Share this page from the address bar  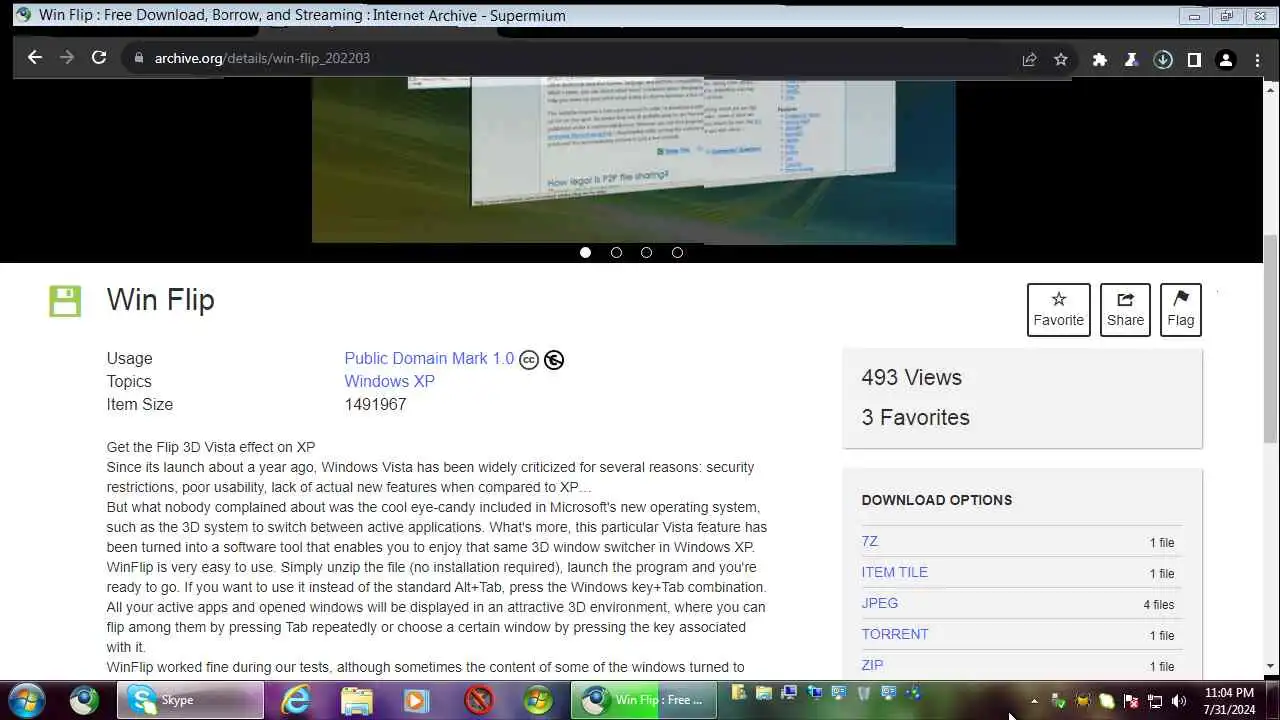point(1029,59)
